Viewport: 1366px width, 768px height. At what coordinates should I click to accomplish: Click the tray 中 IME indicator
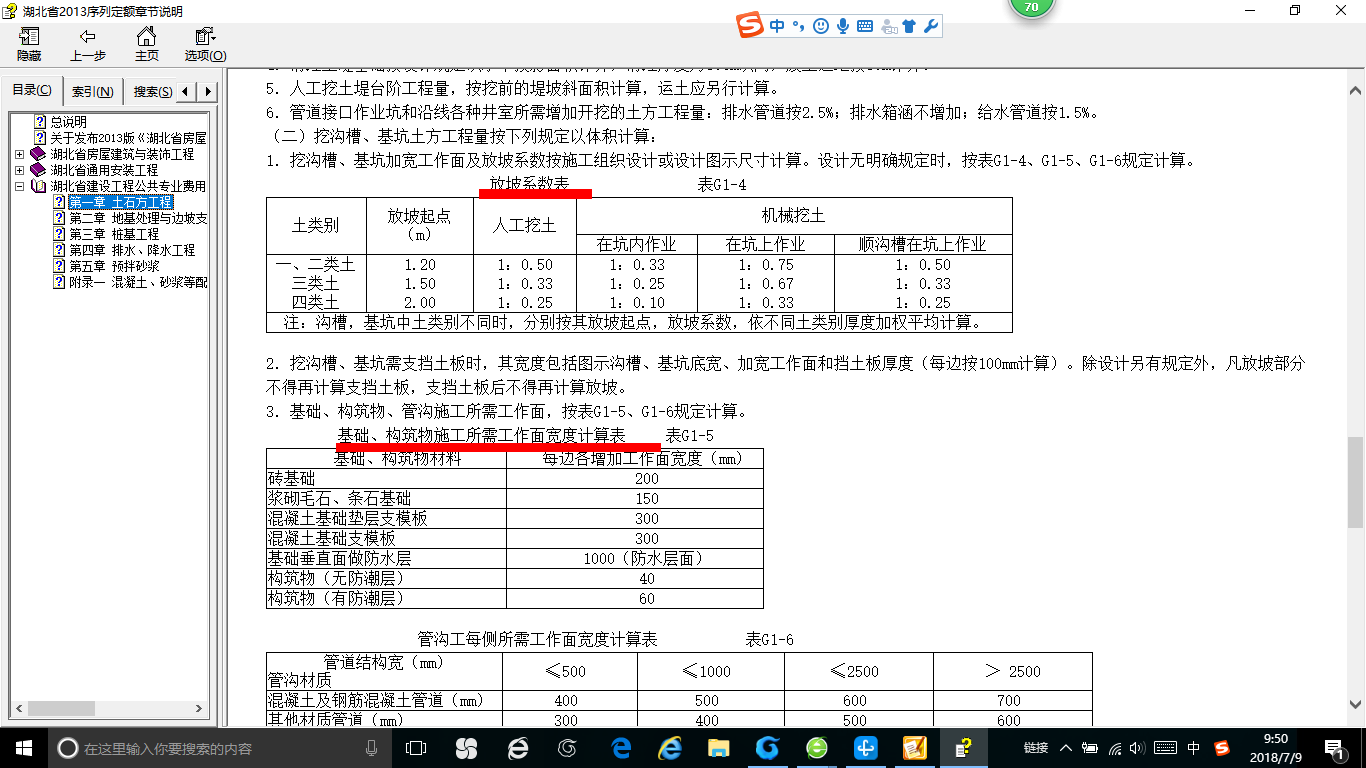tap(1193, 747)
